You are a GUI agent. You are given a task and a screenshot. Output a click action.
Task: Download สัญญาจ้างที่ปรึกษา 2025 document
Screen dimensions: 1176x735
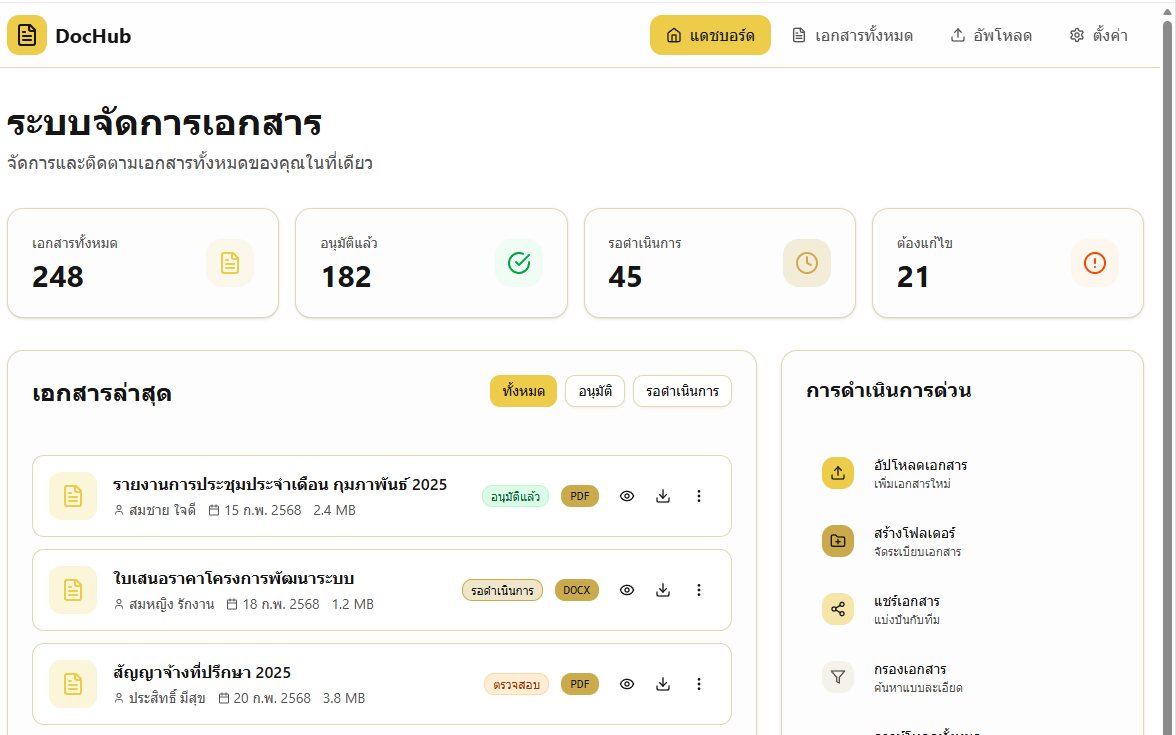coord(663,684)
